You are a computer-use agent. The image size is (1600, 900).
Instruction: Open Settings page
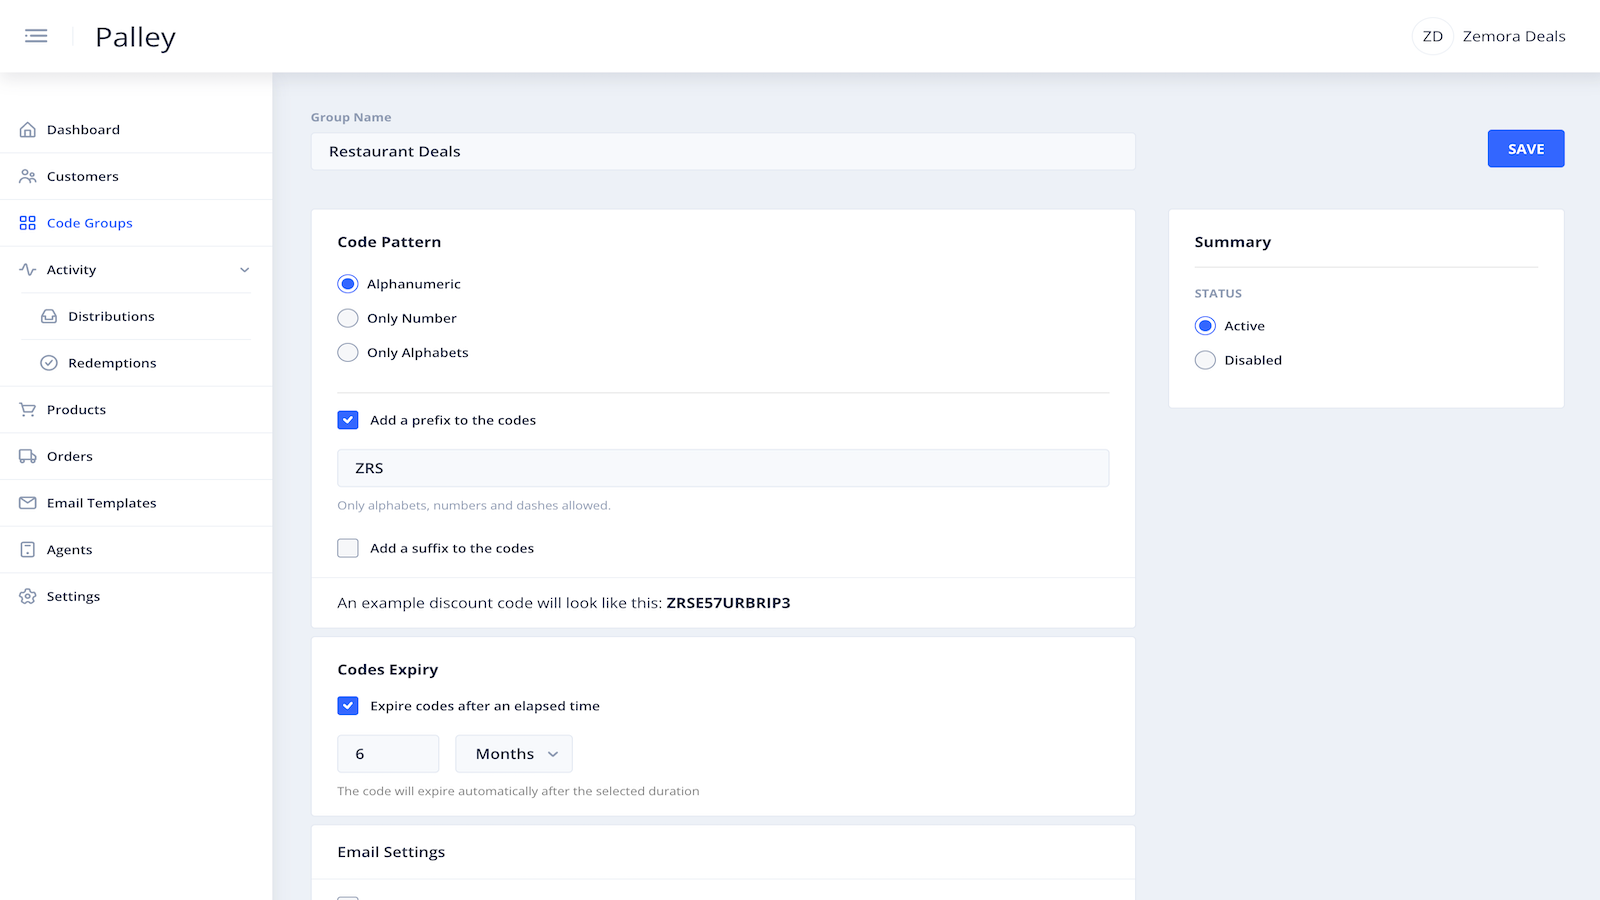pyautogui.click(x=74, y=596)
